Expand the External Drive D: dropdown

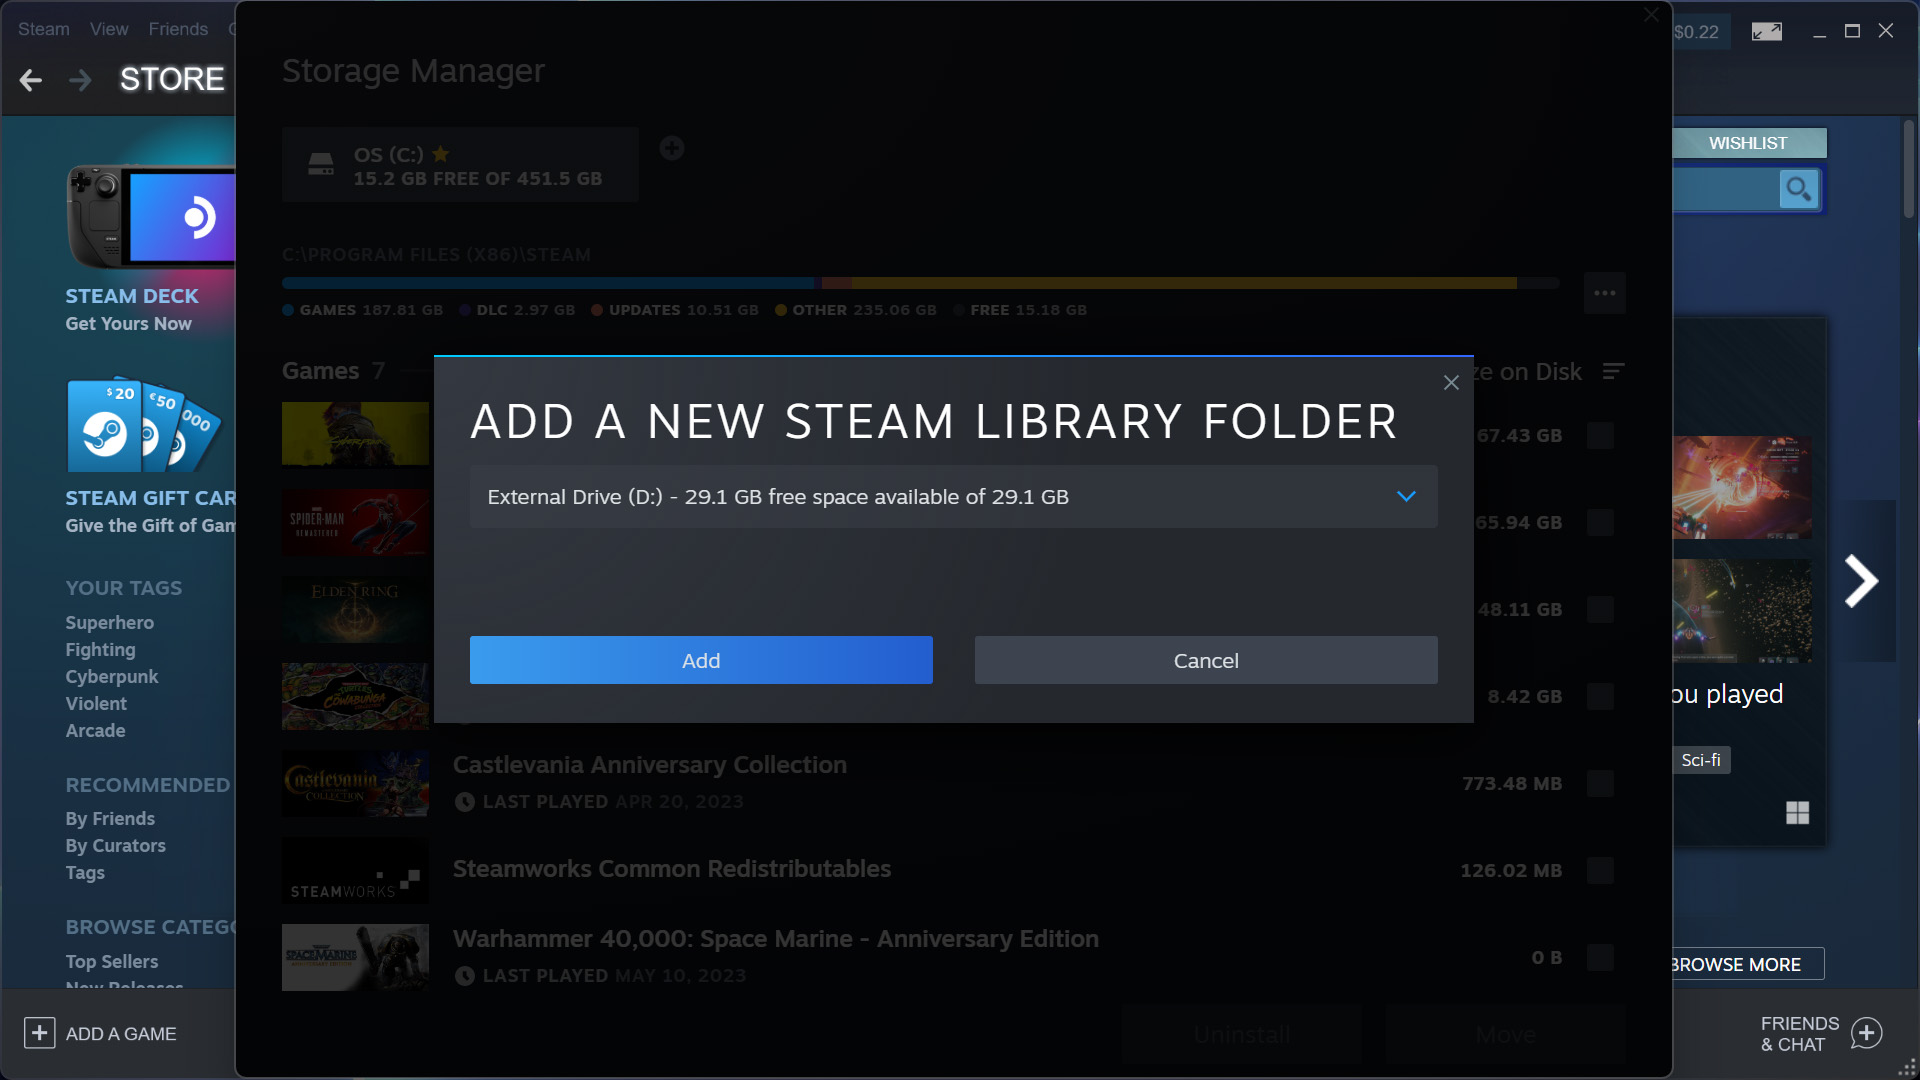1406,496
